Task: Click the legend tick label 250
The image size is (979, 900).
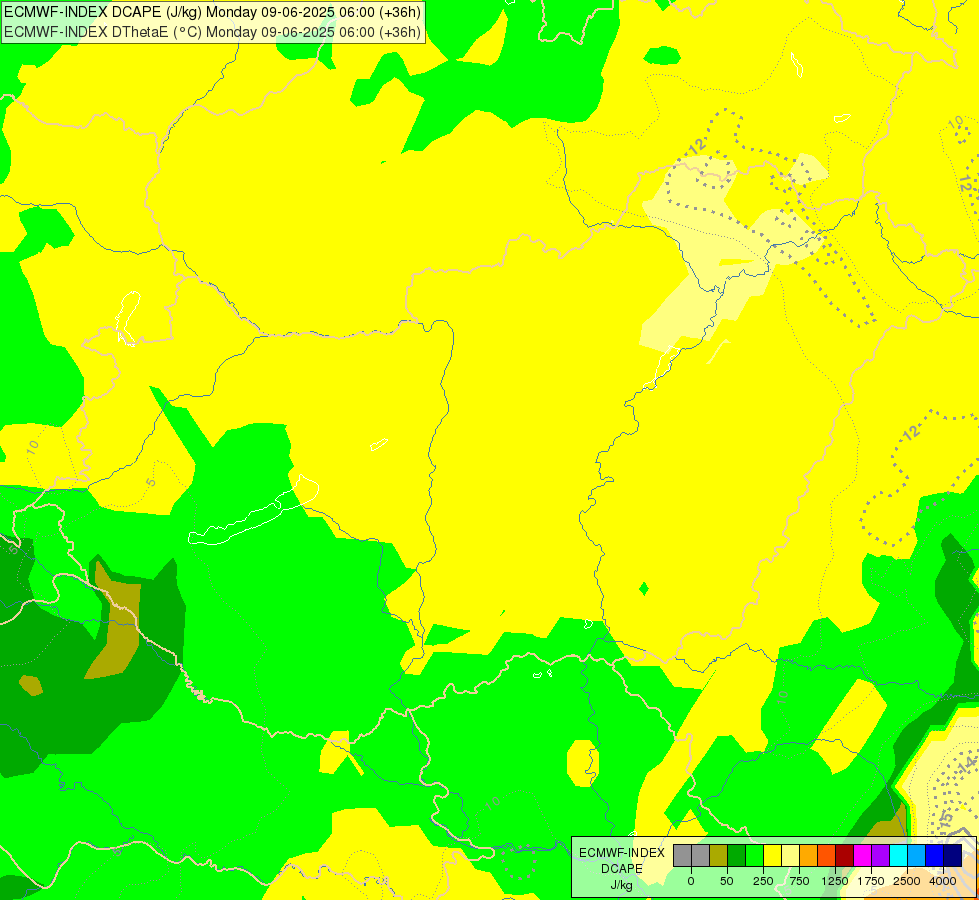Action: 763,881
